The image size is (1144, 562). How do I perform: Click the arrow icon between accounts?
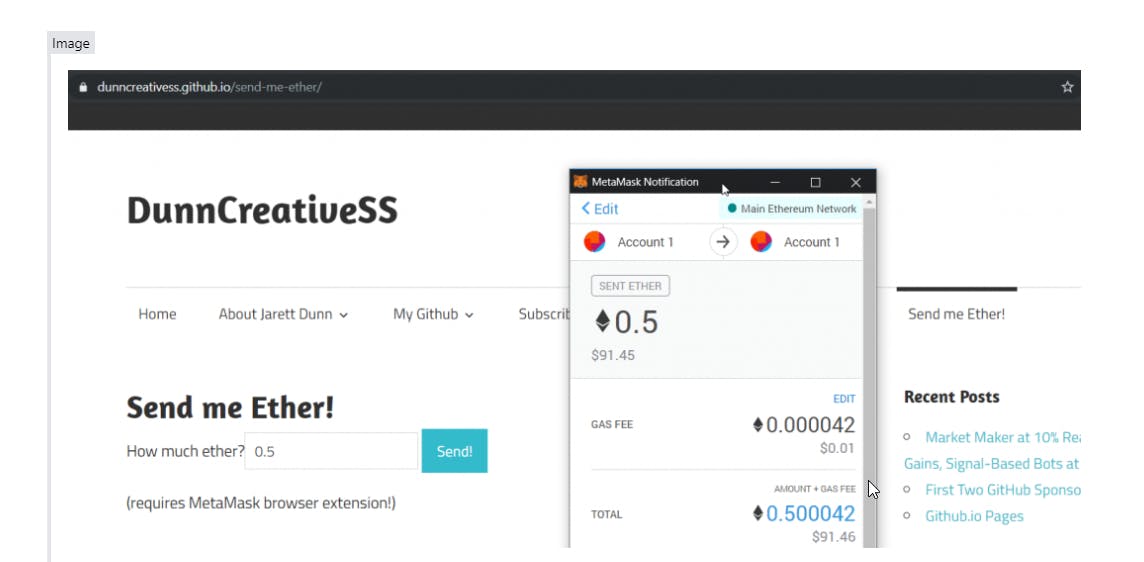(x=722, y=242)
